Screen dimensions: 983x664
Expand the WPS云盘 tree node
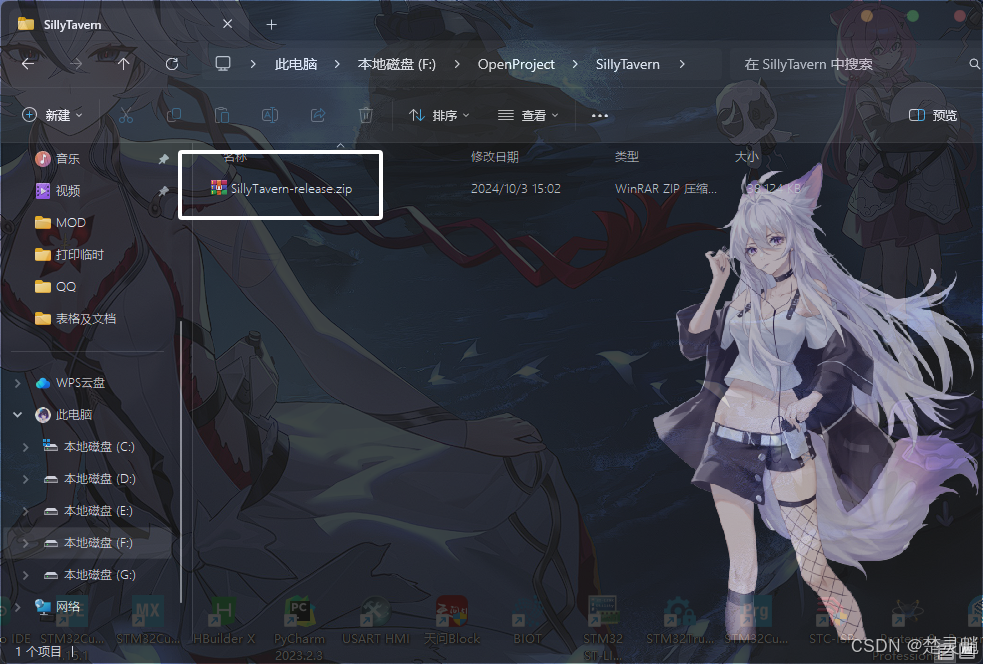18,382
